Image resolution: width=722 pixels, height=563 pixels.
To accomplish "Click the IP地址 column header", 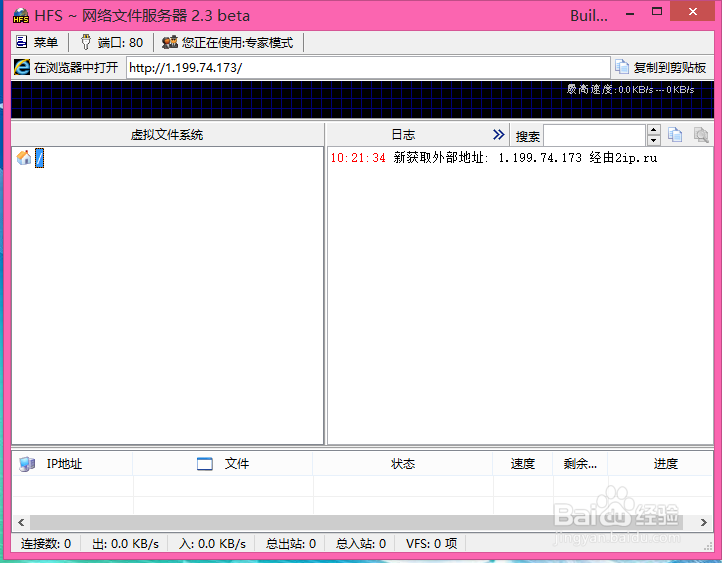I will point(72,464).
